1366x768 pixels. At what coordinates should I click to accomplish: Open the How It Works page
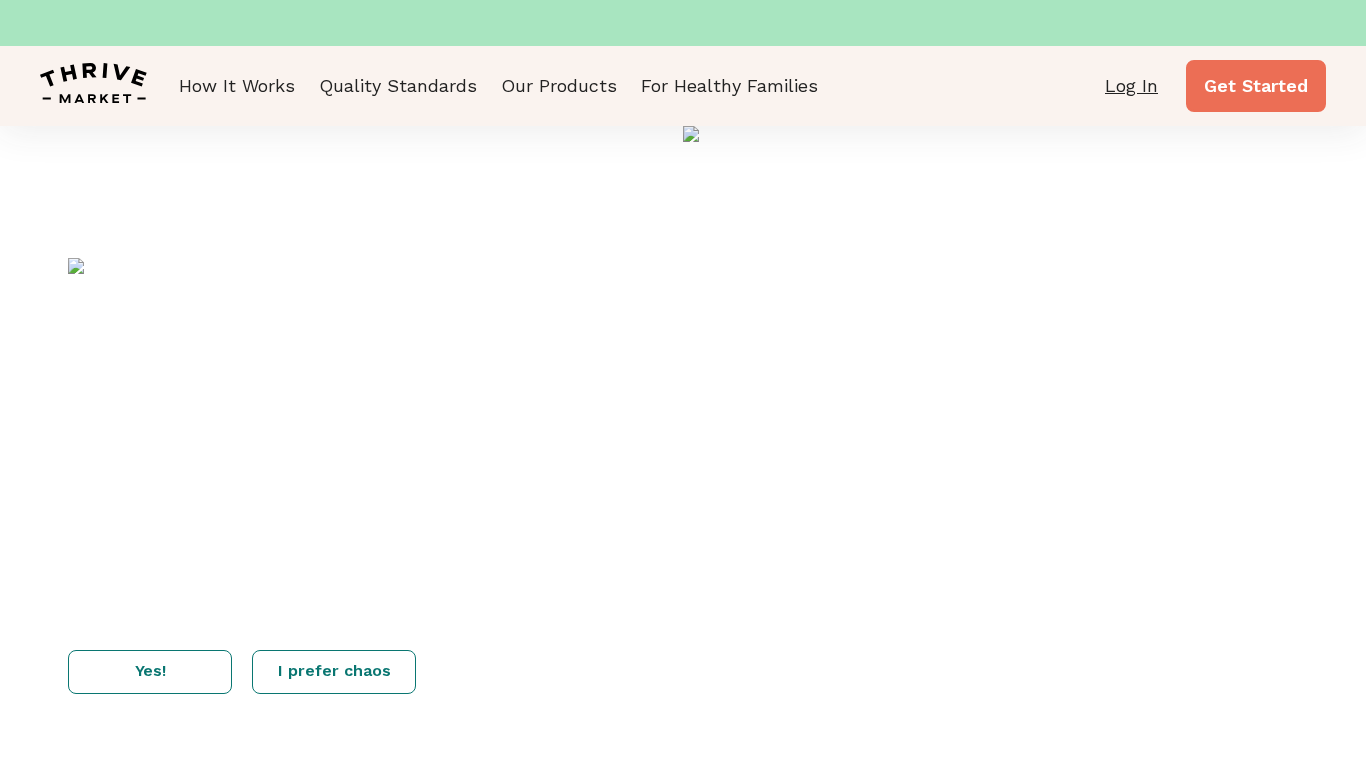237,86
